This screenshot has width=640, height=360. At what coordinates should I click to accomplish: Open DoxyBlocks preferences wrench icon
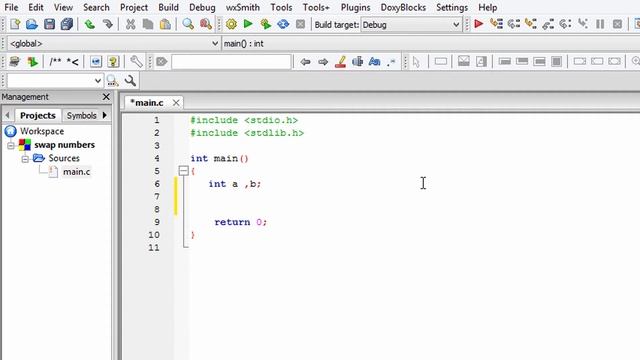coord(136,62)
